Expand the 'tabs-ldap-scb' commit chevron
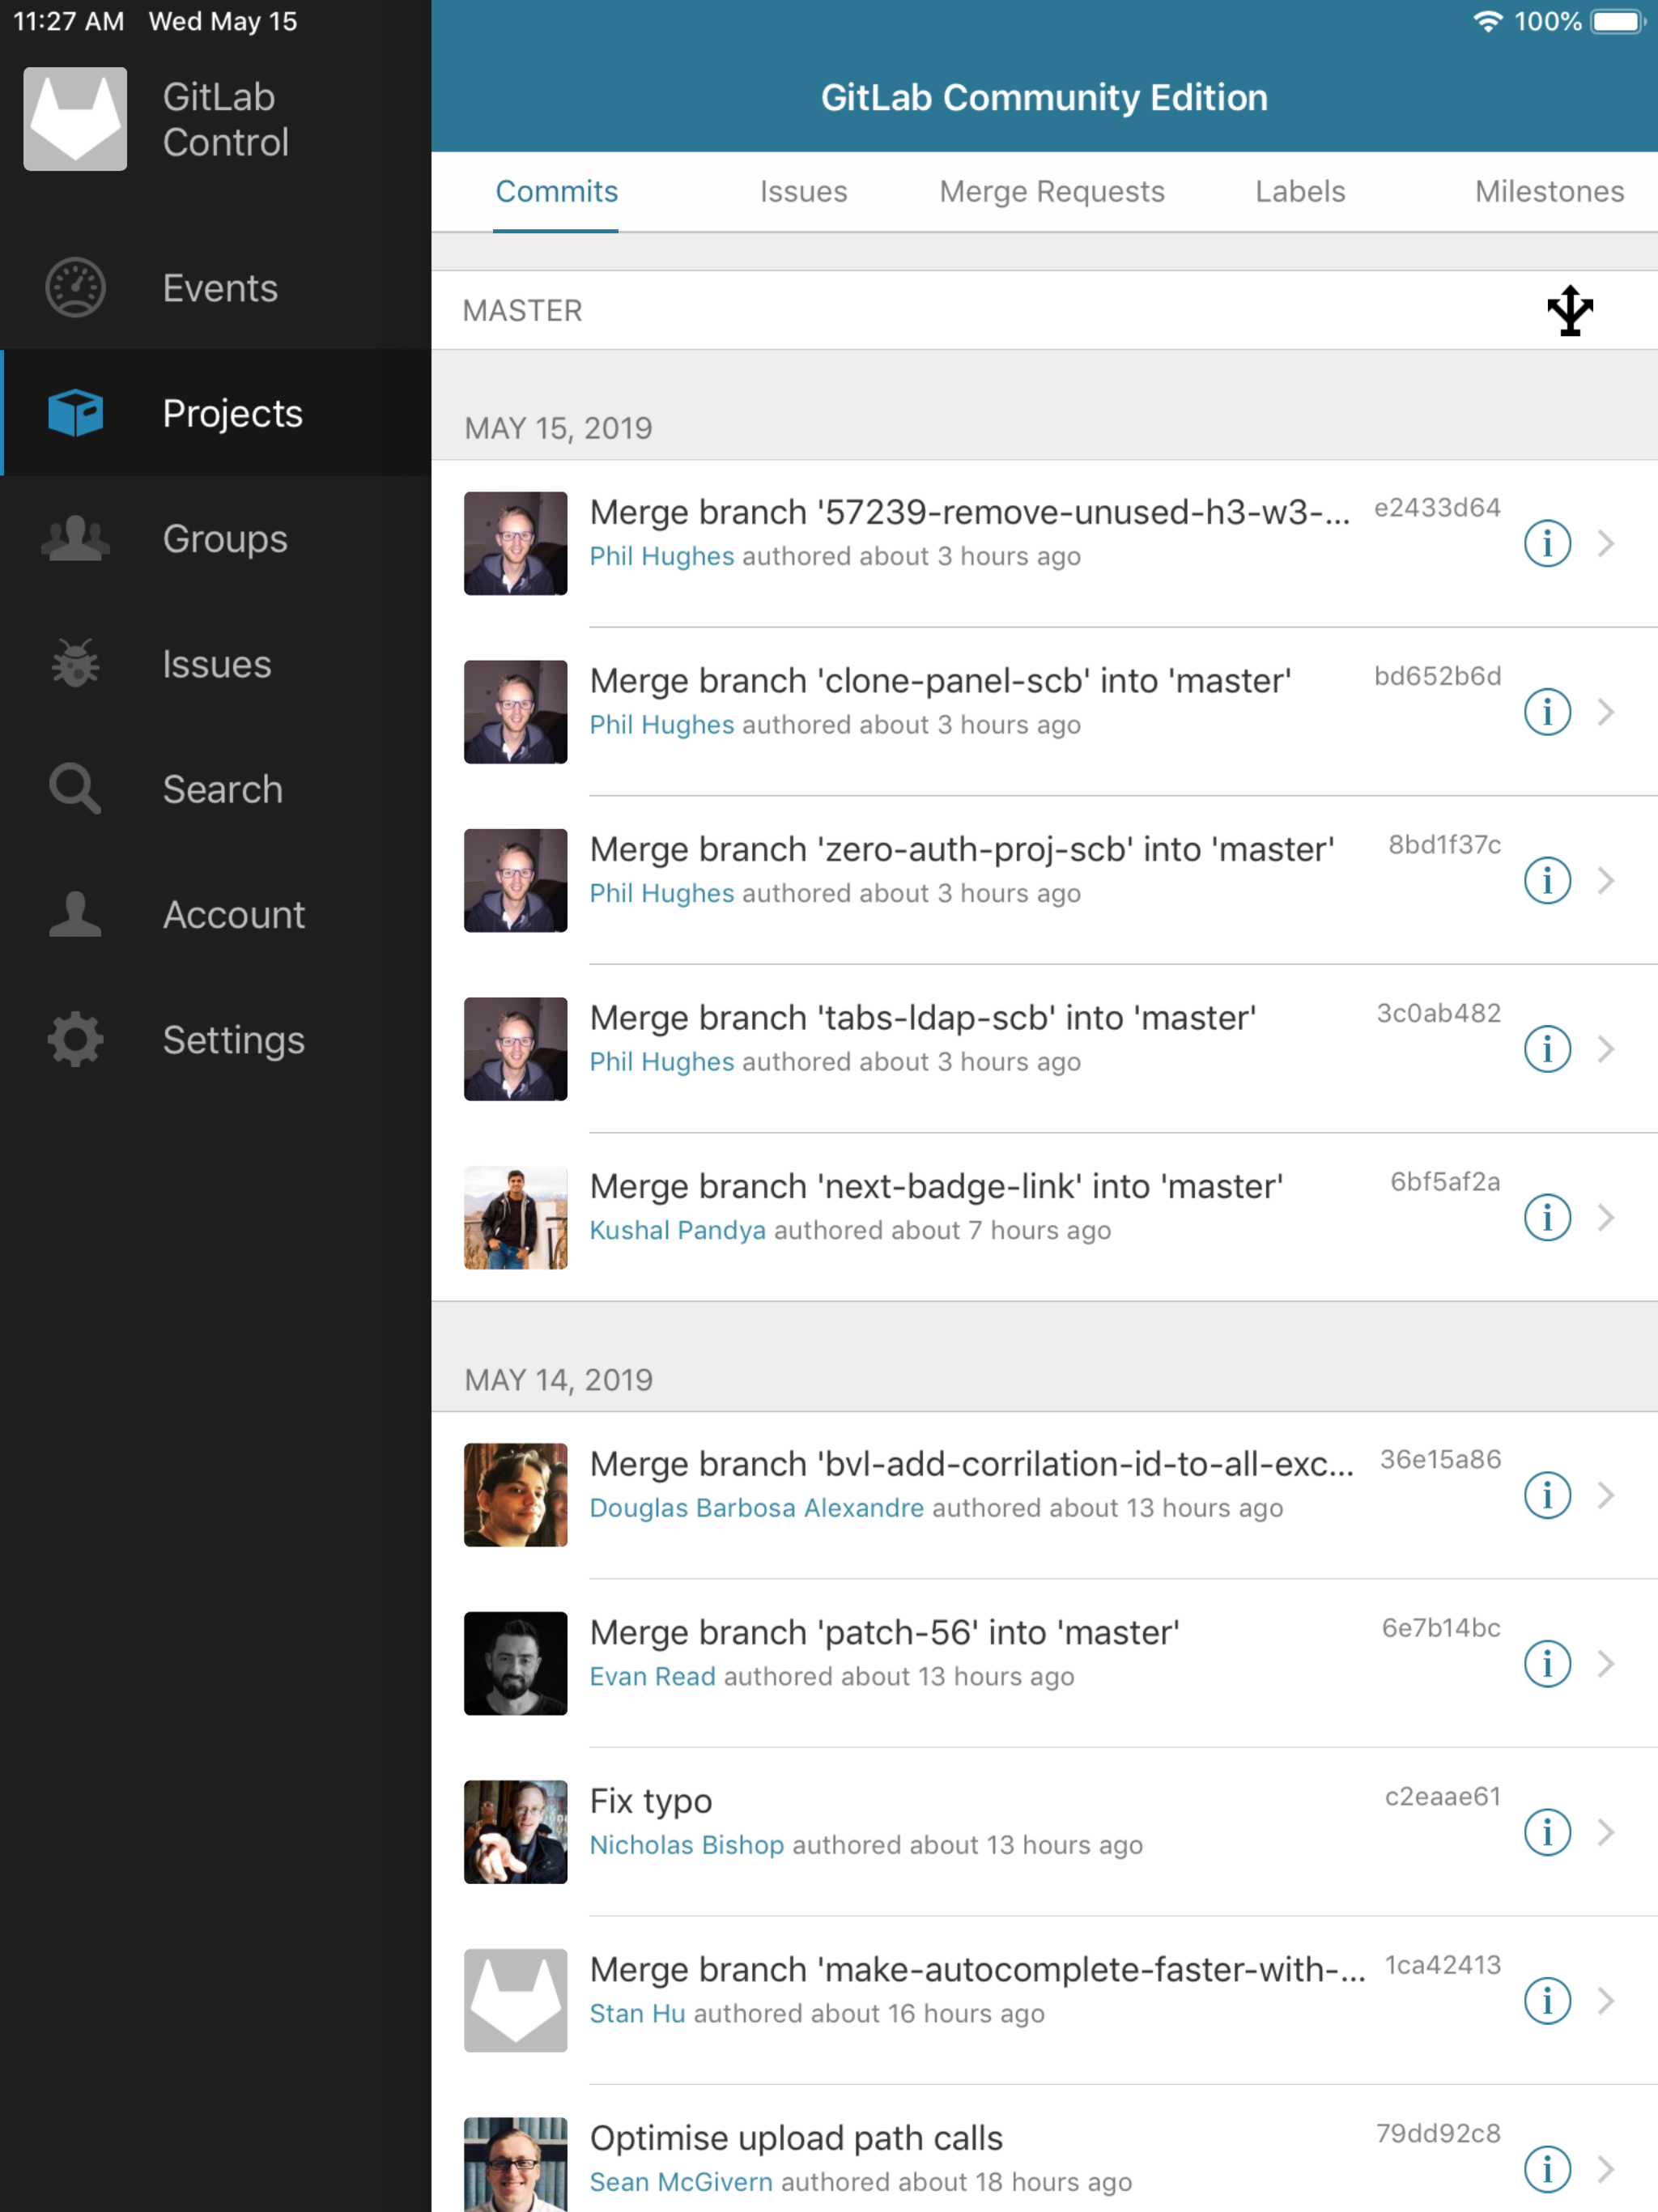 click(1606, 1049)
